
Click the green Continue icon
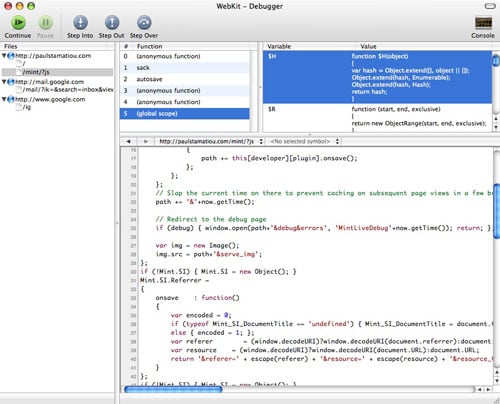pos(18,23)
